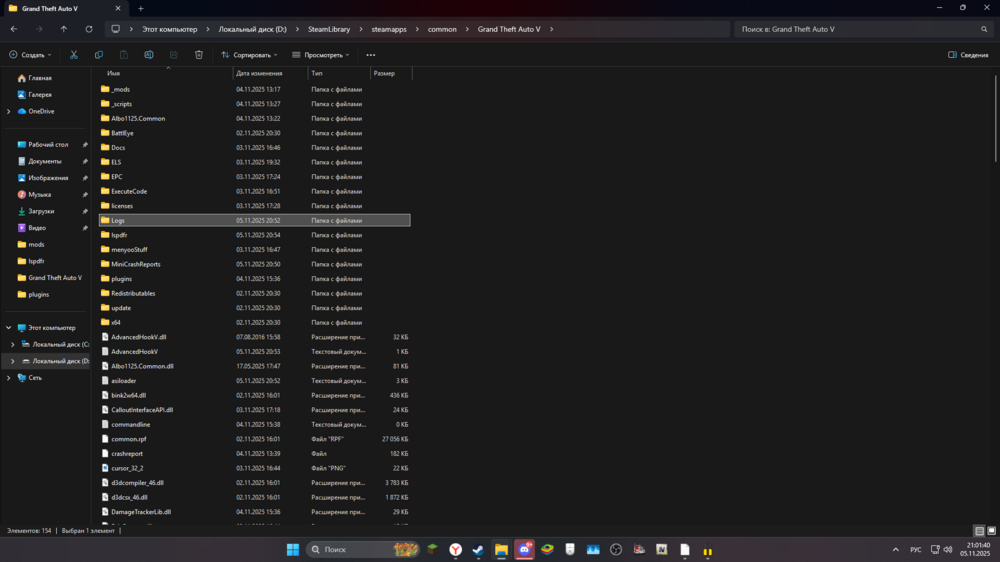Switch to large thumbnails view icon
Viewport: 1000px width, 562px height.
pos(991,531)
